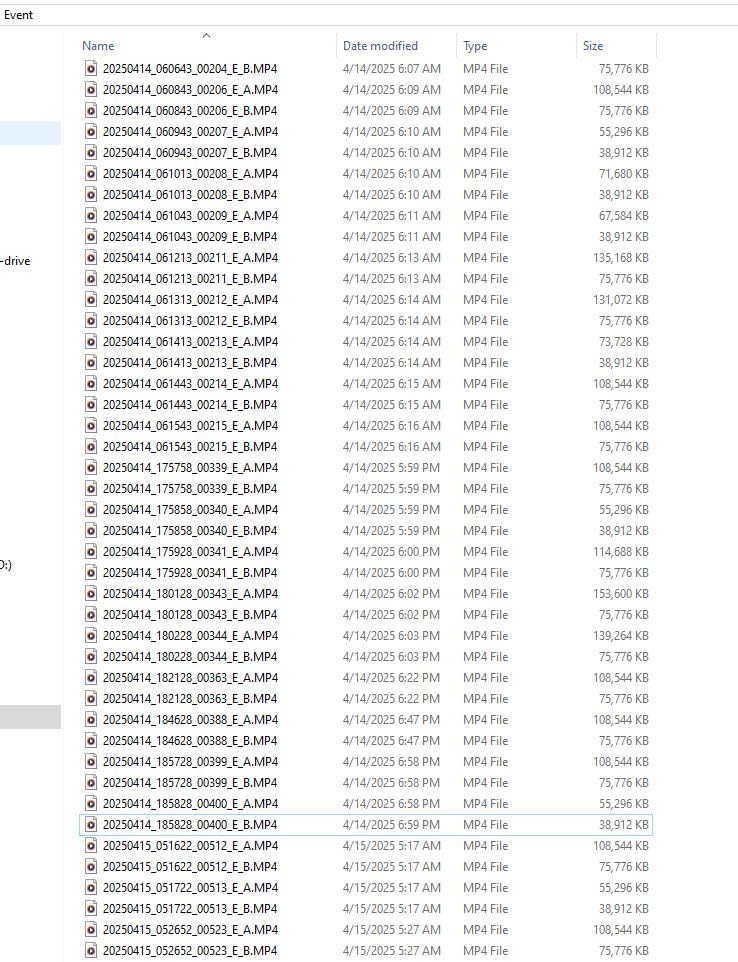This screenshot has height=962, width=738.
Task: Click the 135,168 KB size value
Action: tap(620, 258)
